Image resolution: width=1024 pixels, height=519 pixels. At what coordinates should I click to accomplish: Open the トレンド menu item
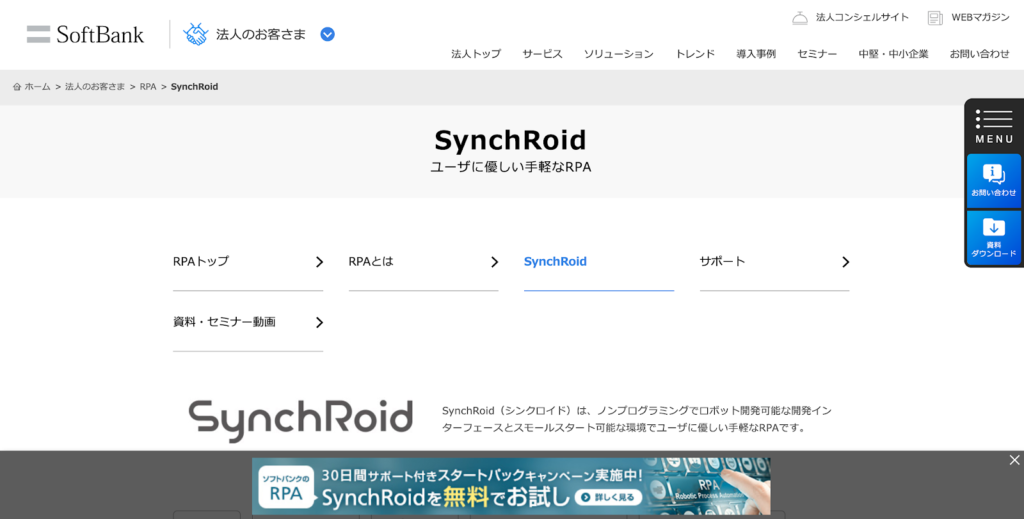(x=695, y=54)
